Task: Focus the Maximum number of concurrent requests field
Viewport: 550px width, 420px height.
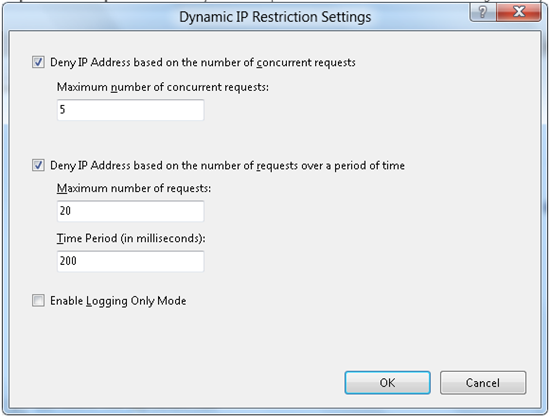Action: click(130, 110)
